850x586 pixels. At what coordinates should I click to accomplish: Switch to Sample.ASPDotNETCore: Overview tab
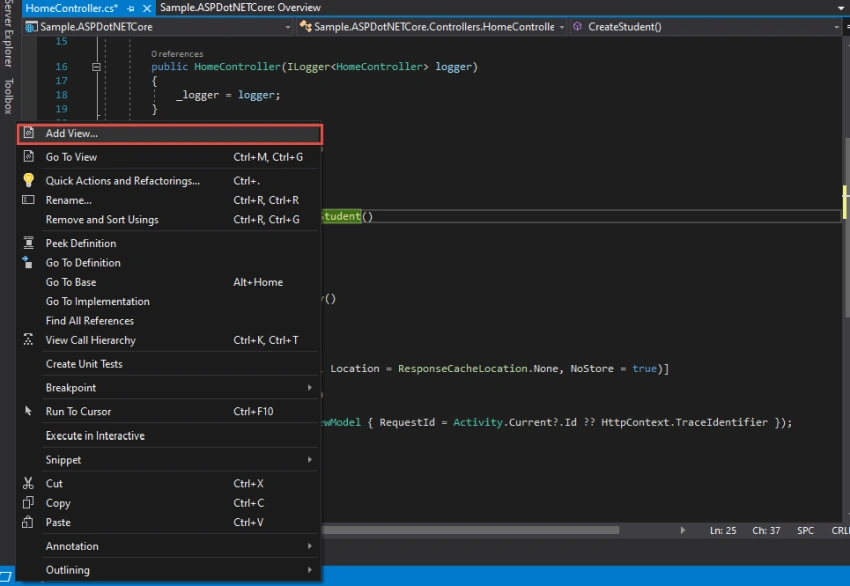pos(240,8)
